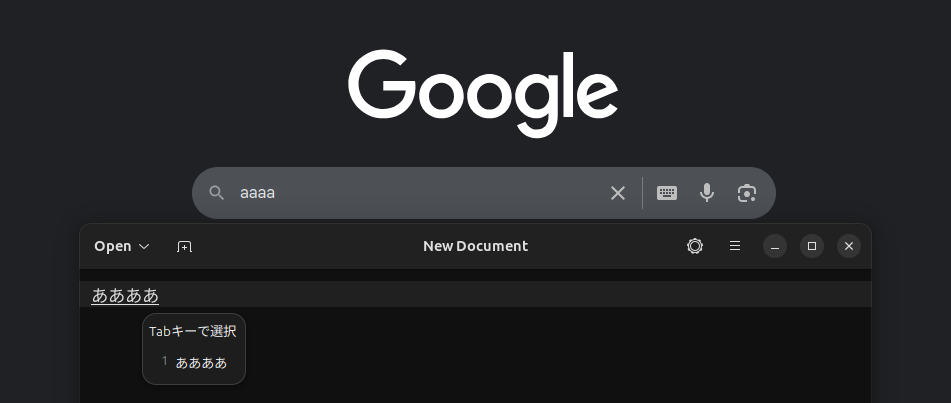This screenshot has width=951, height=403.
Task: Open Google Lens image search
Action: coord(747,193)
